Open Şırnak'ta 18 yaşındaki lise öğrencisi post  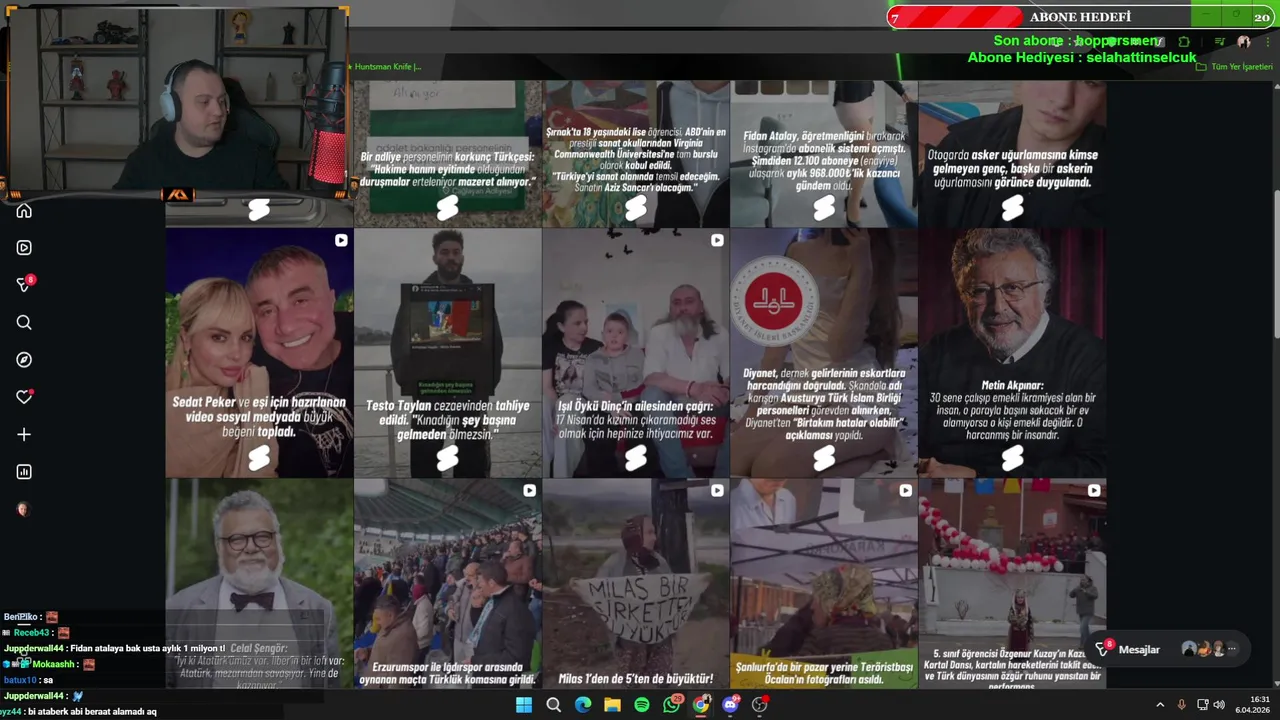[636, 154]
